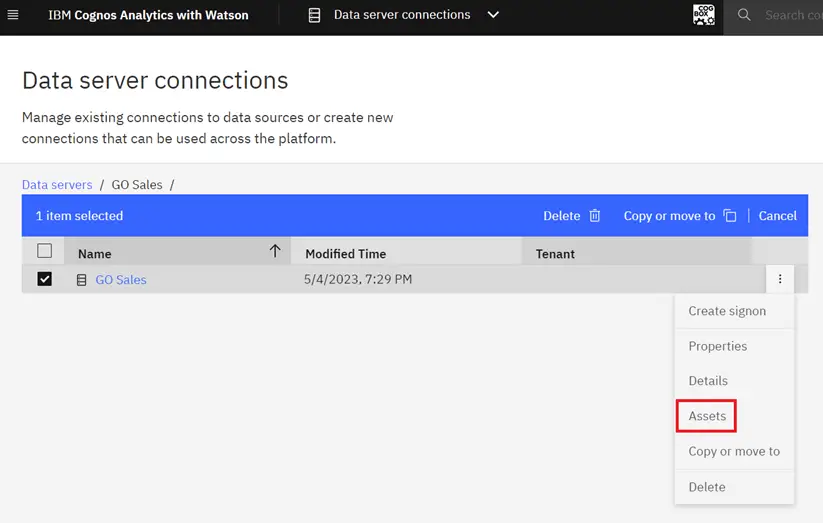Select Details in the context menu
This screenshot has width=823, height=523.
click(x=708, y=381)
